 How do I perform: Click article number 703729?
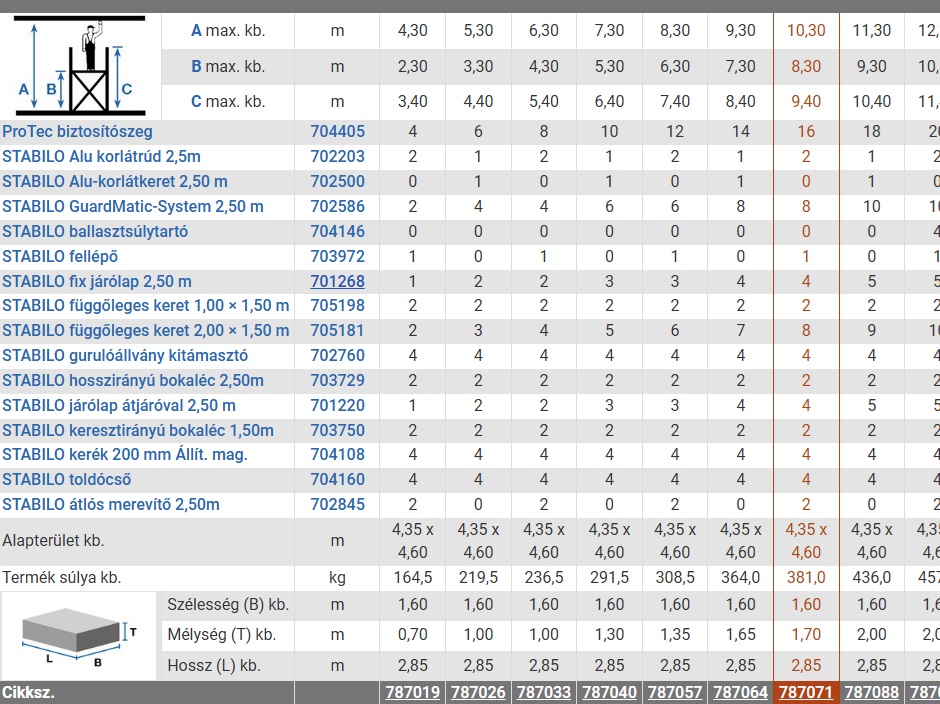(338, 380)
